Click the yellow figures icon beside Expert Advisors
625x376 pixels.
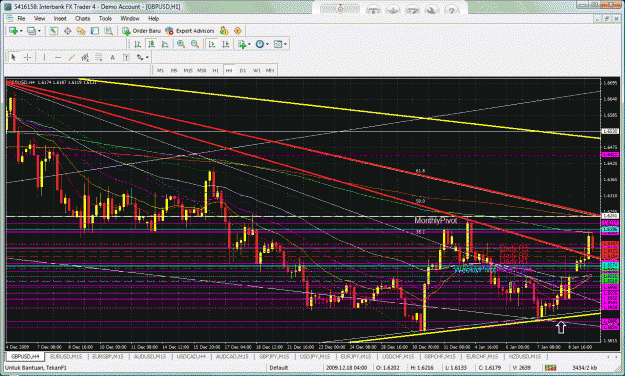pos(224,31)
